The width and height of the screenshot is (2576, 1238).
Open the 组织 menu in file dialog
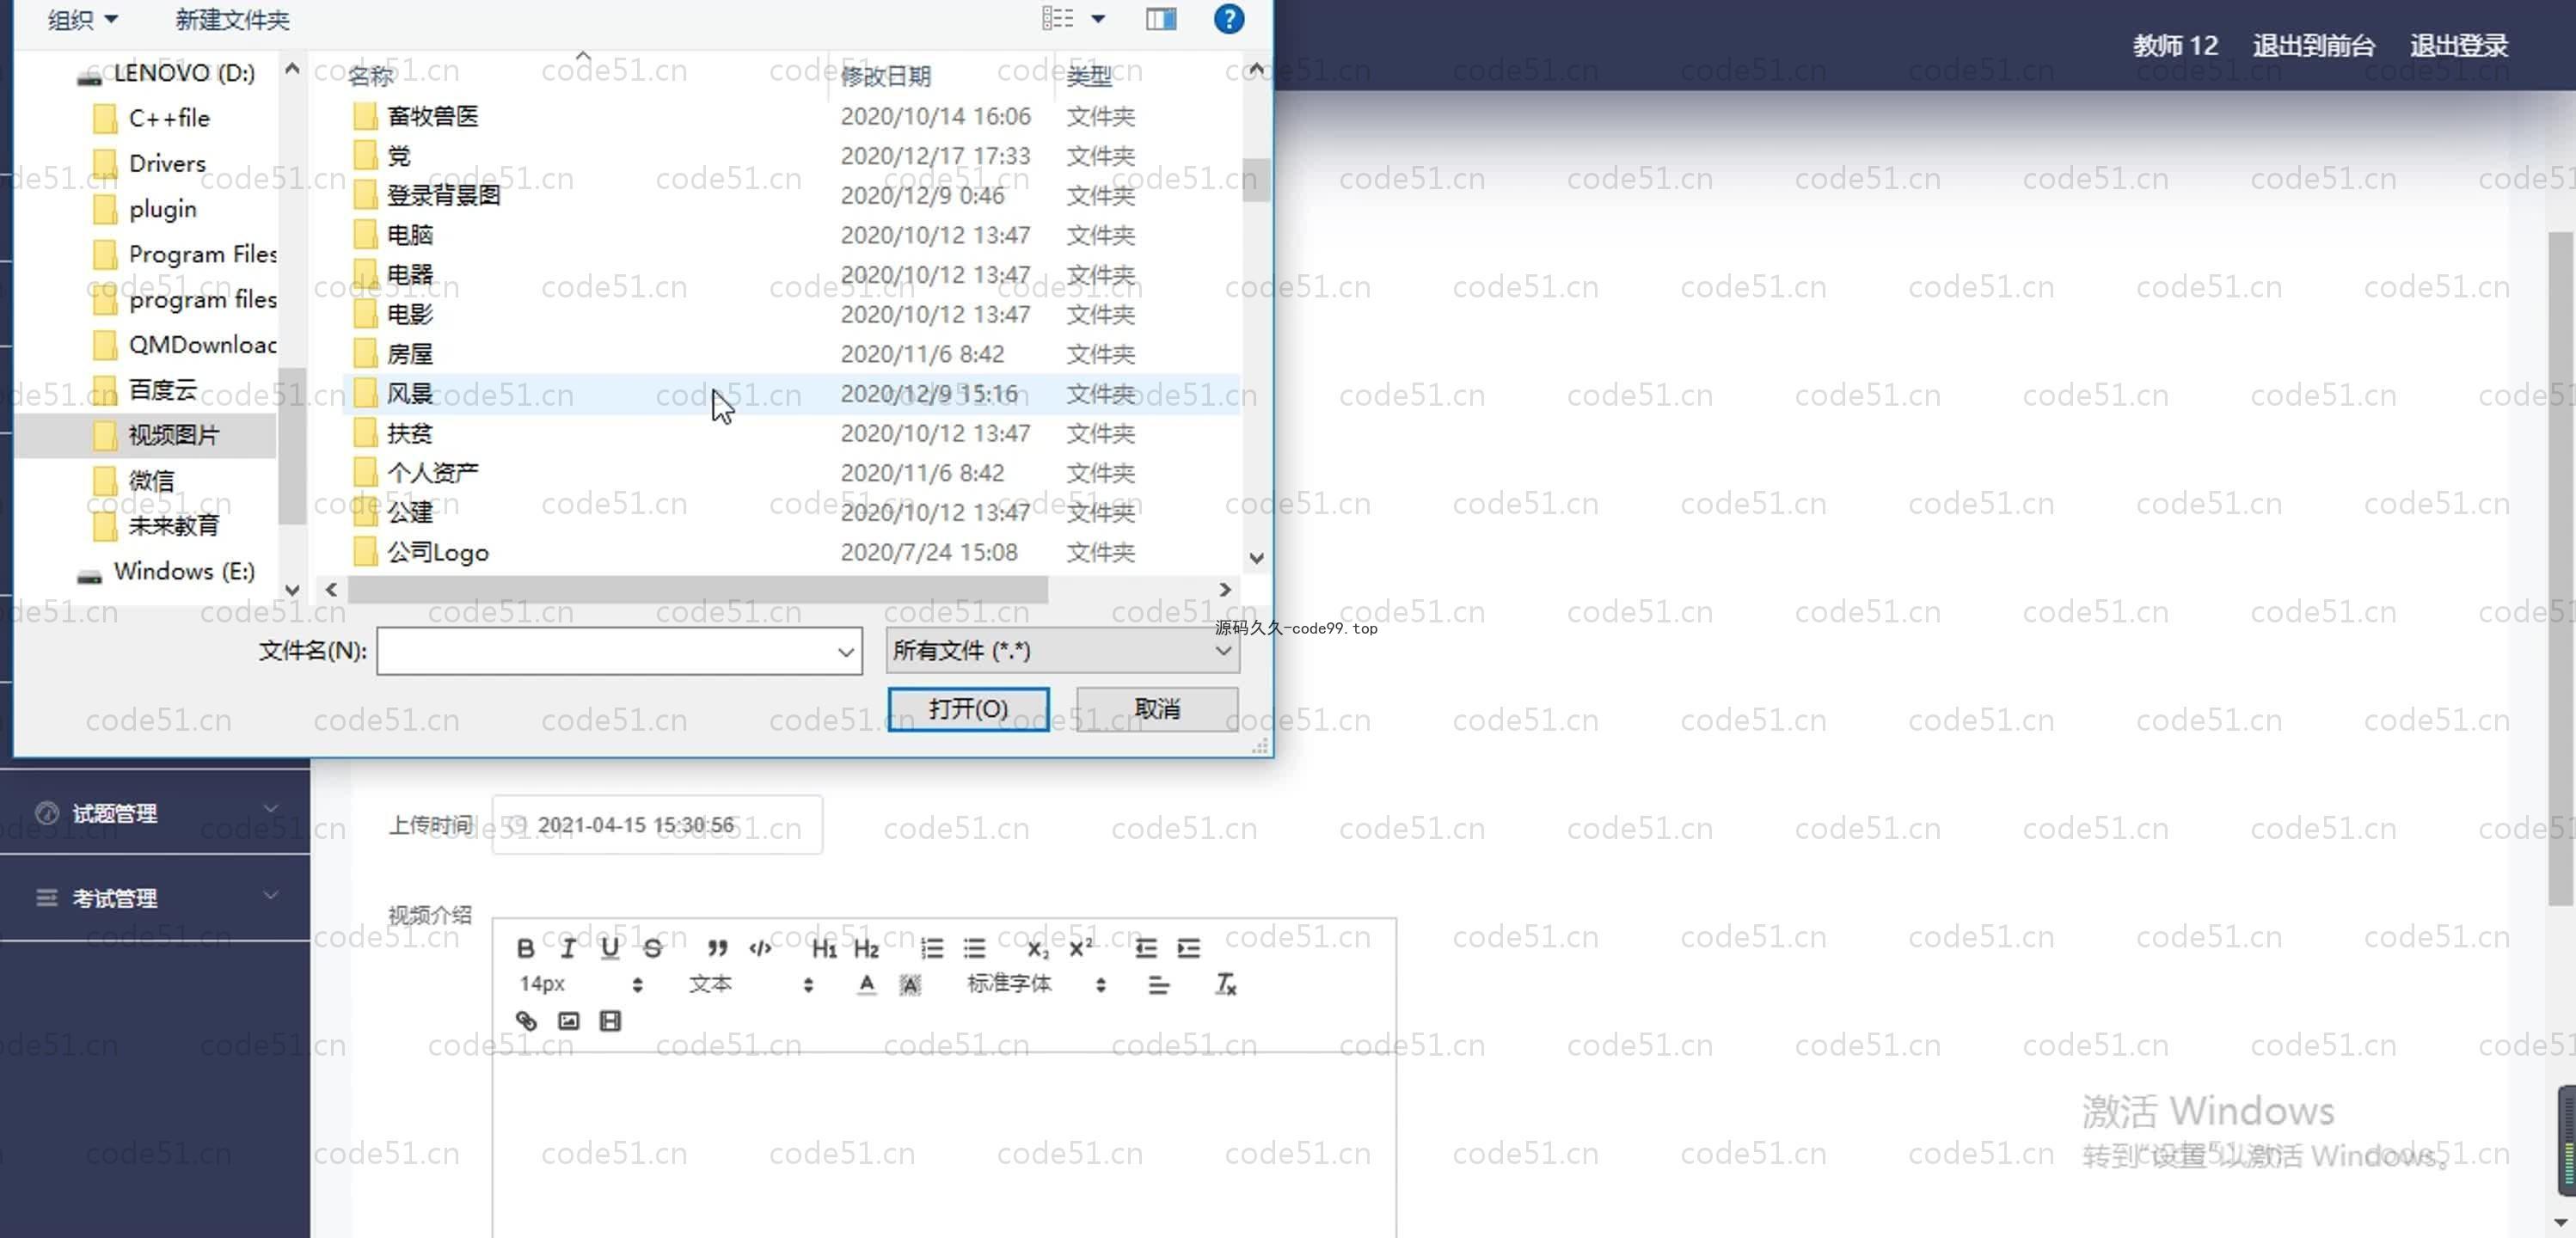tap(83, 20)
